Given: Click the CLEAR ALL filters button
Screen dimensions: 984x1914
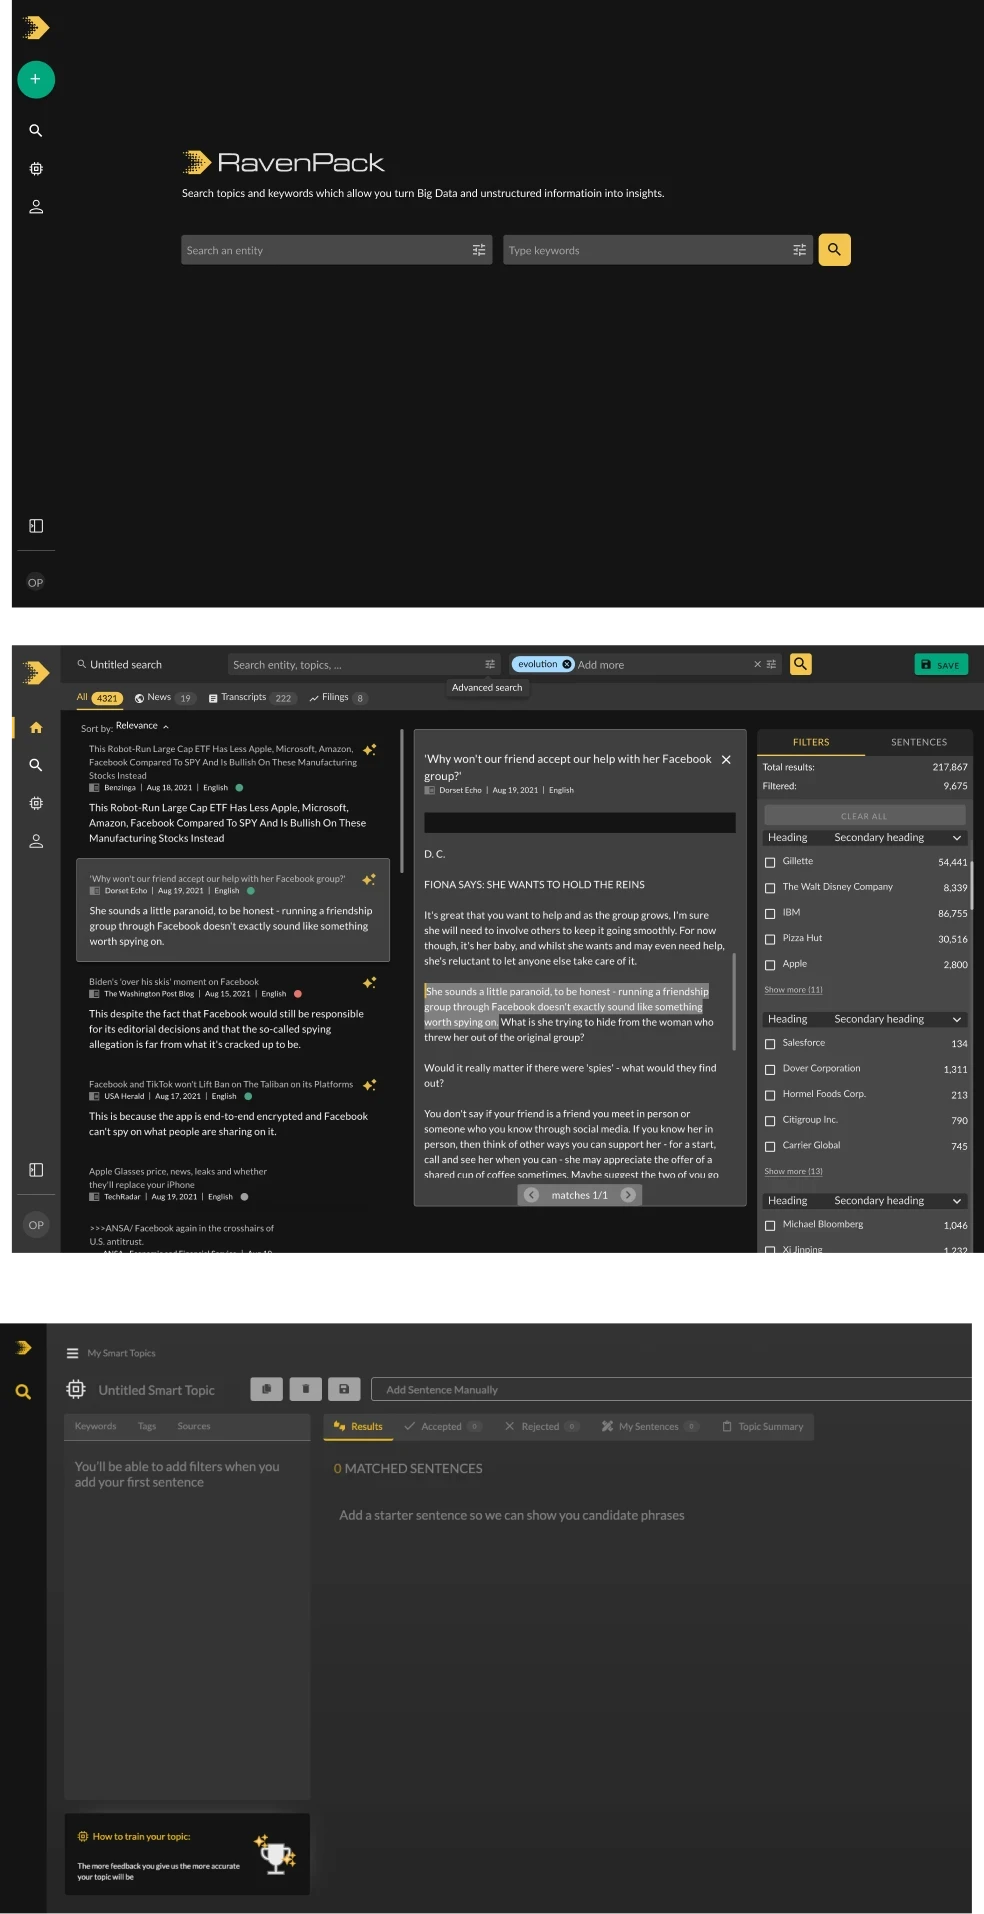Looking at the screenshot, I should (864, 816).
